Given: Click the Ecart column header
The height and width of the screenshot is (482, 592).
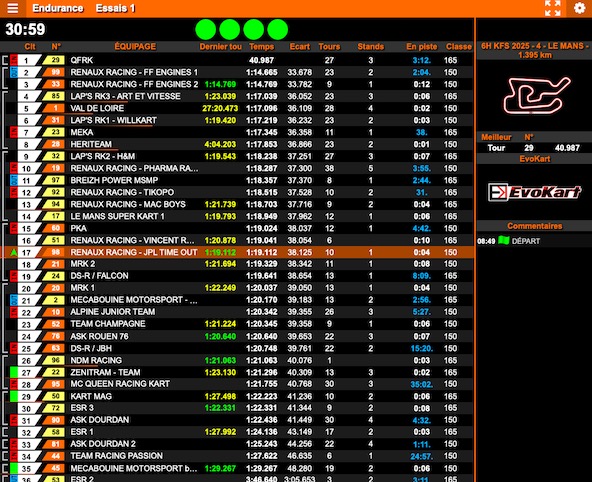Looking at the screenshot, I should (300, 46).
